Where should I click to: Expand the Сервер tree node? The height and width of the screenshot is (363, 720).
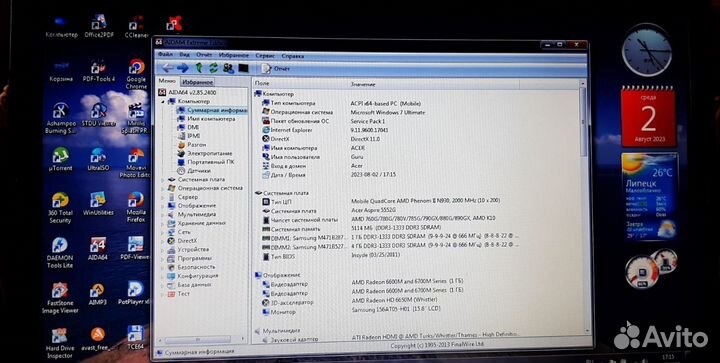[162, 197]
